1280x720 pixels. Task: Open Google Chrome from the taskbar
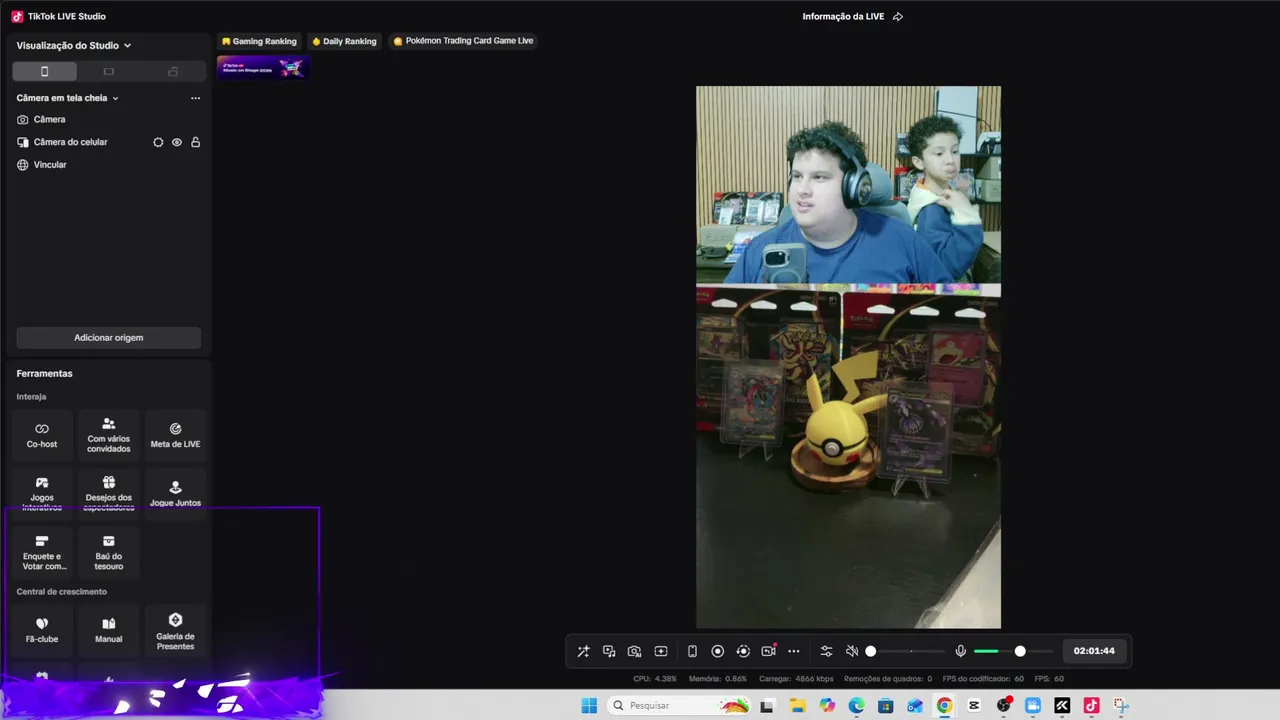click(x=944, y=705)
